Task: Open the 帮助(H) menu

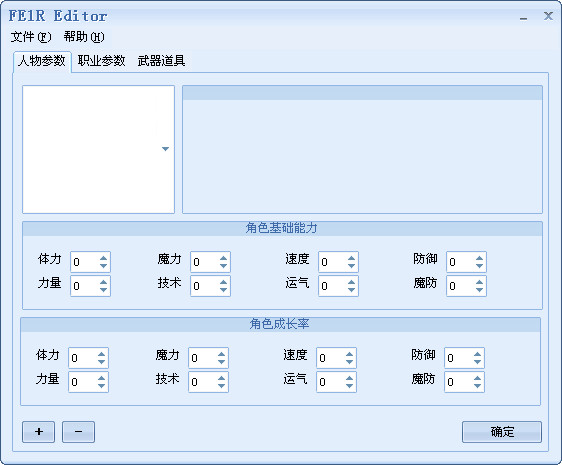Action: coord(84,37)
